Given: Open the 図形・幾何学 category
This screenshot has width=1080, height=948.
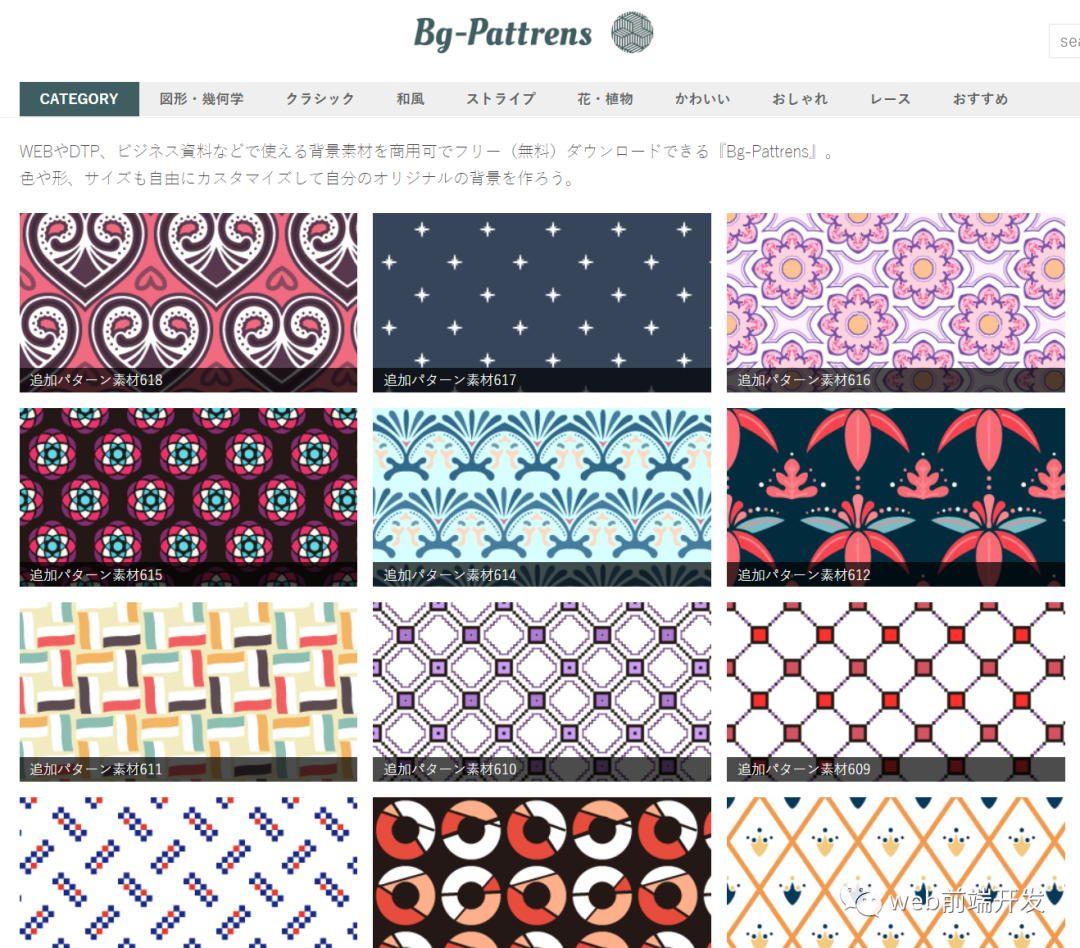Looking at the screenshot, I should point(201,99).
